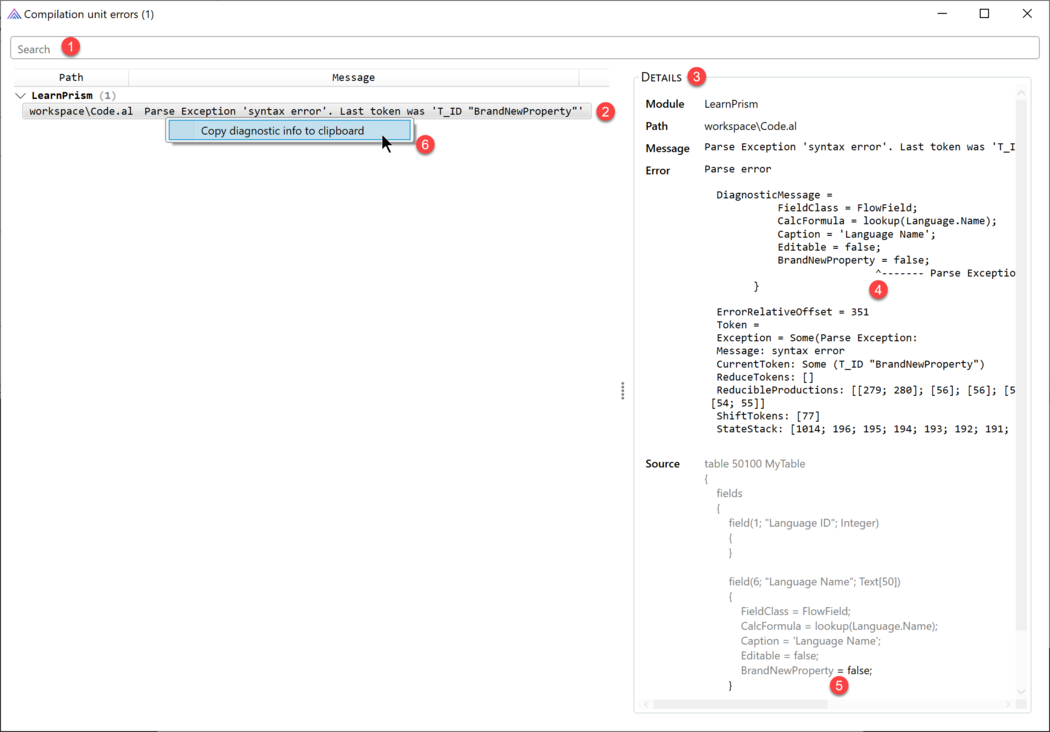Click the Module value 'LearnPrism' in Details
Image resolution: width=1050 pixels, height=732 pixels.
[x=731, y=104]
